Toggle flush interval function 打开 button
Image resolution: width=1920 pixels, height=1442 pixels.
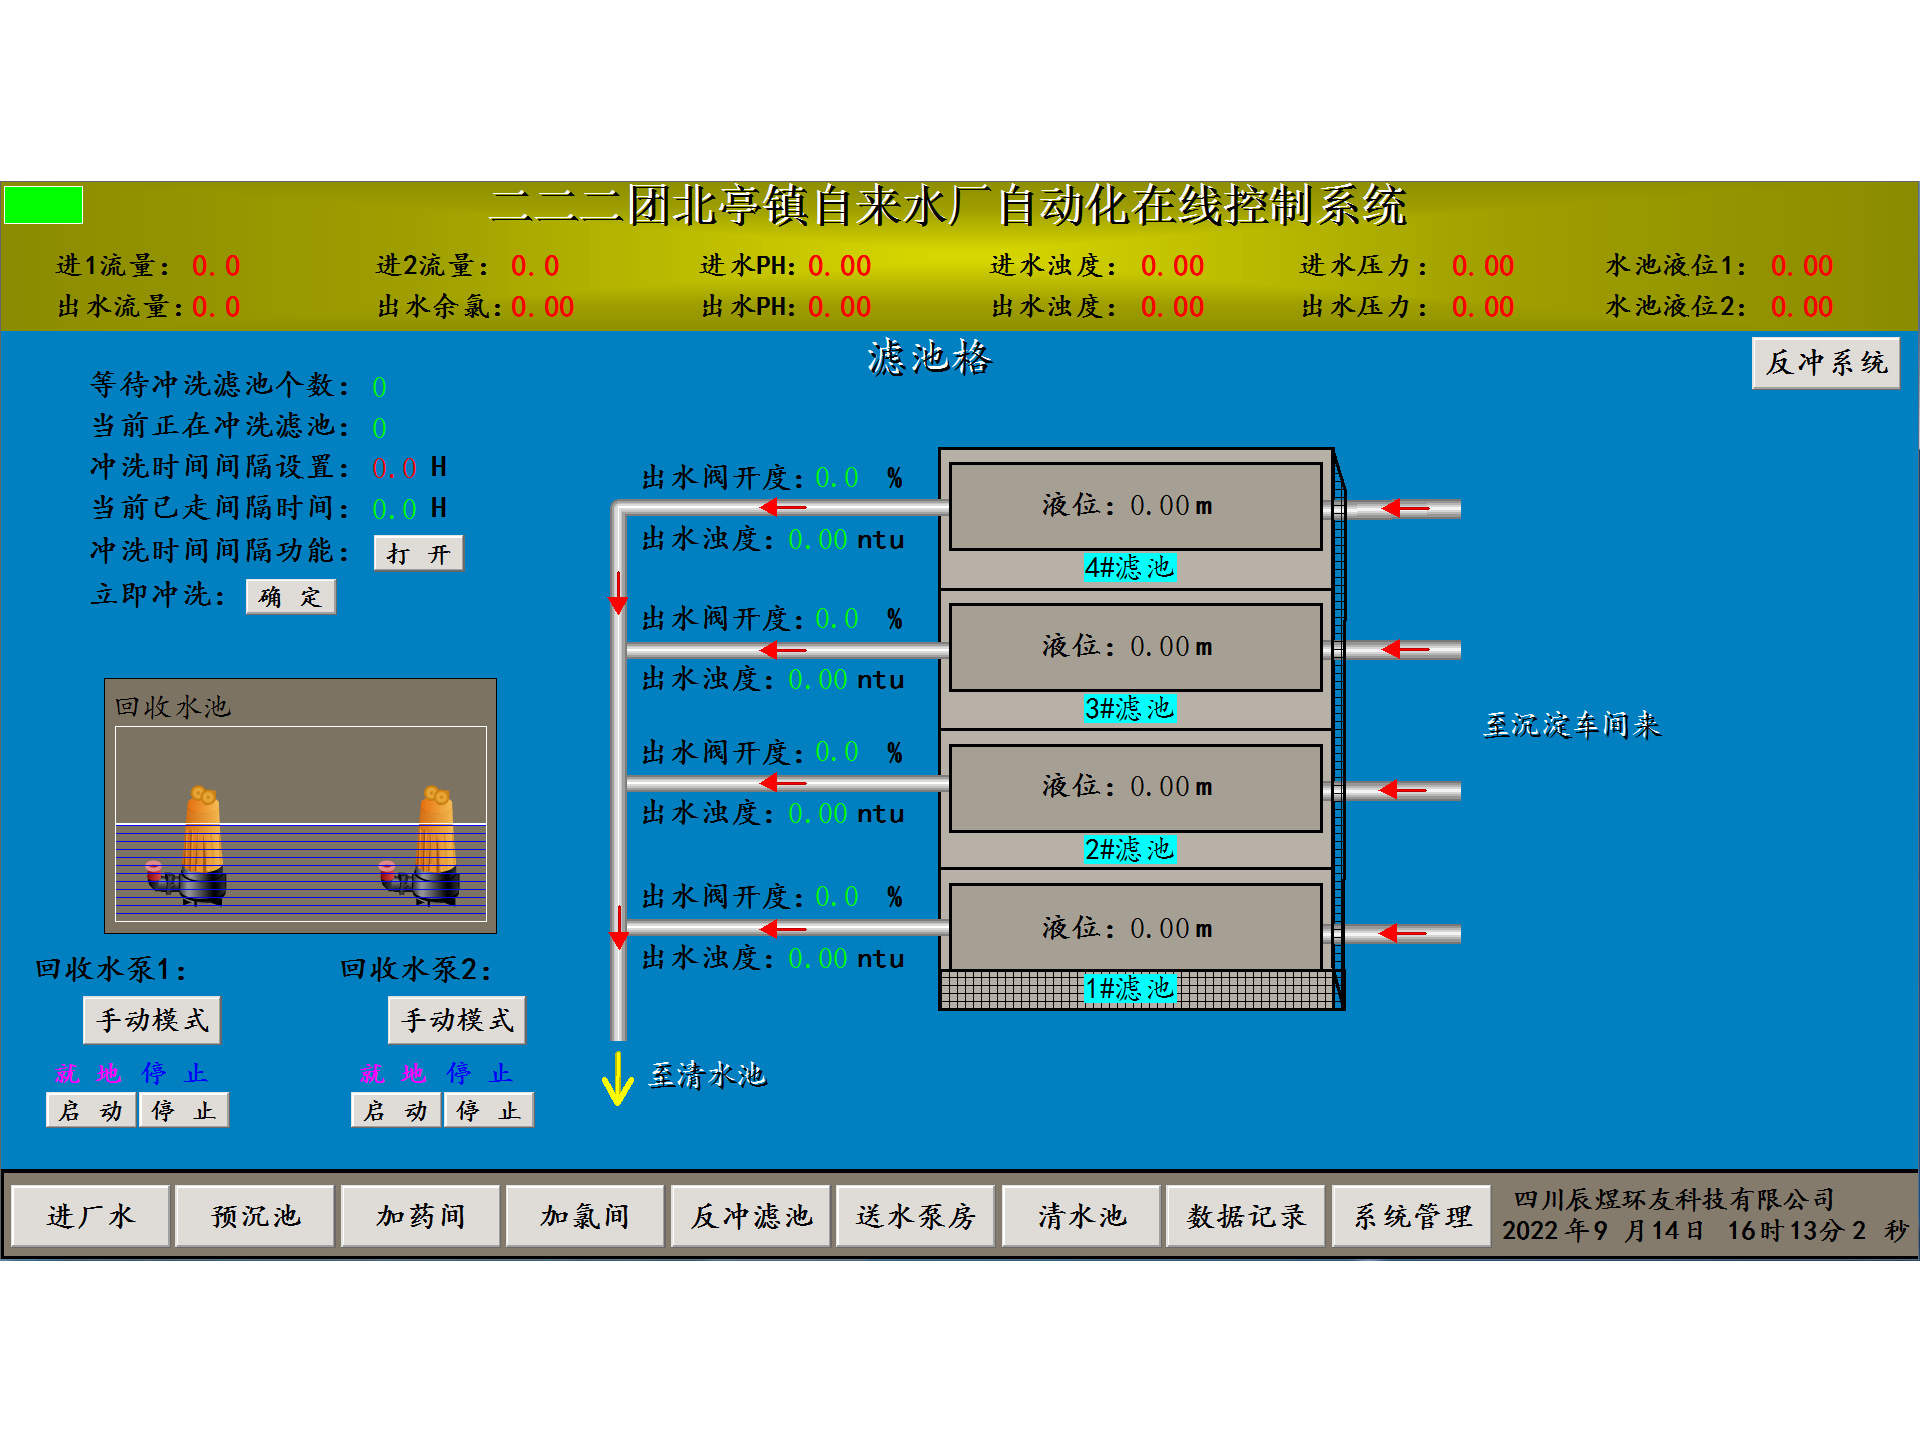418,554
